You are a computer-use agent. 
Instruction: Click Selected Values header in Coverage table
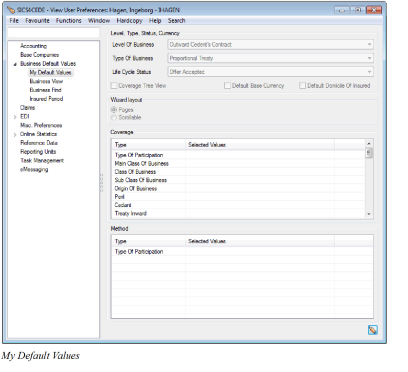pos(260,145)
